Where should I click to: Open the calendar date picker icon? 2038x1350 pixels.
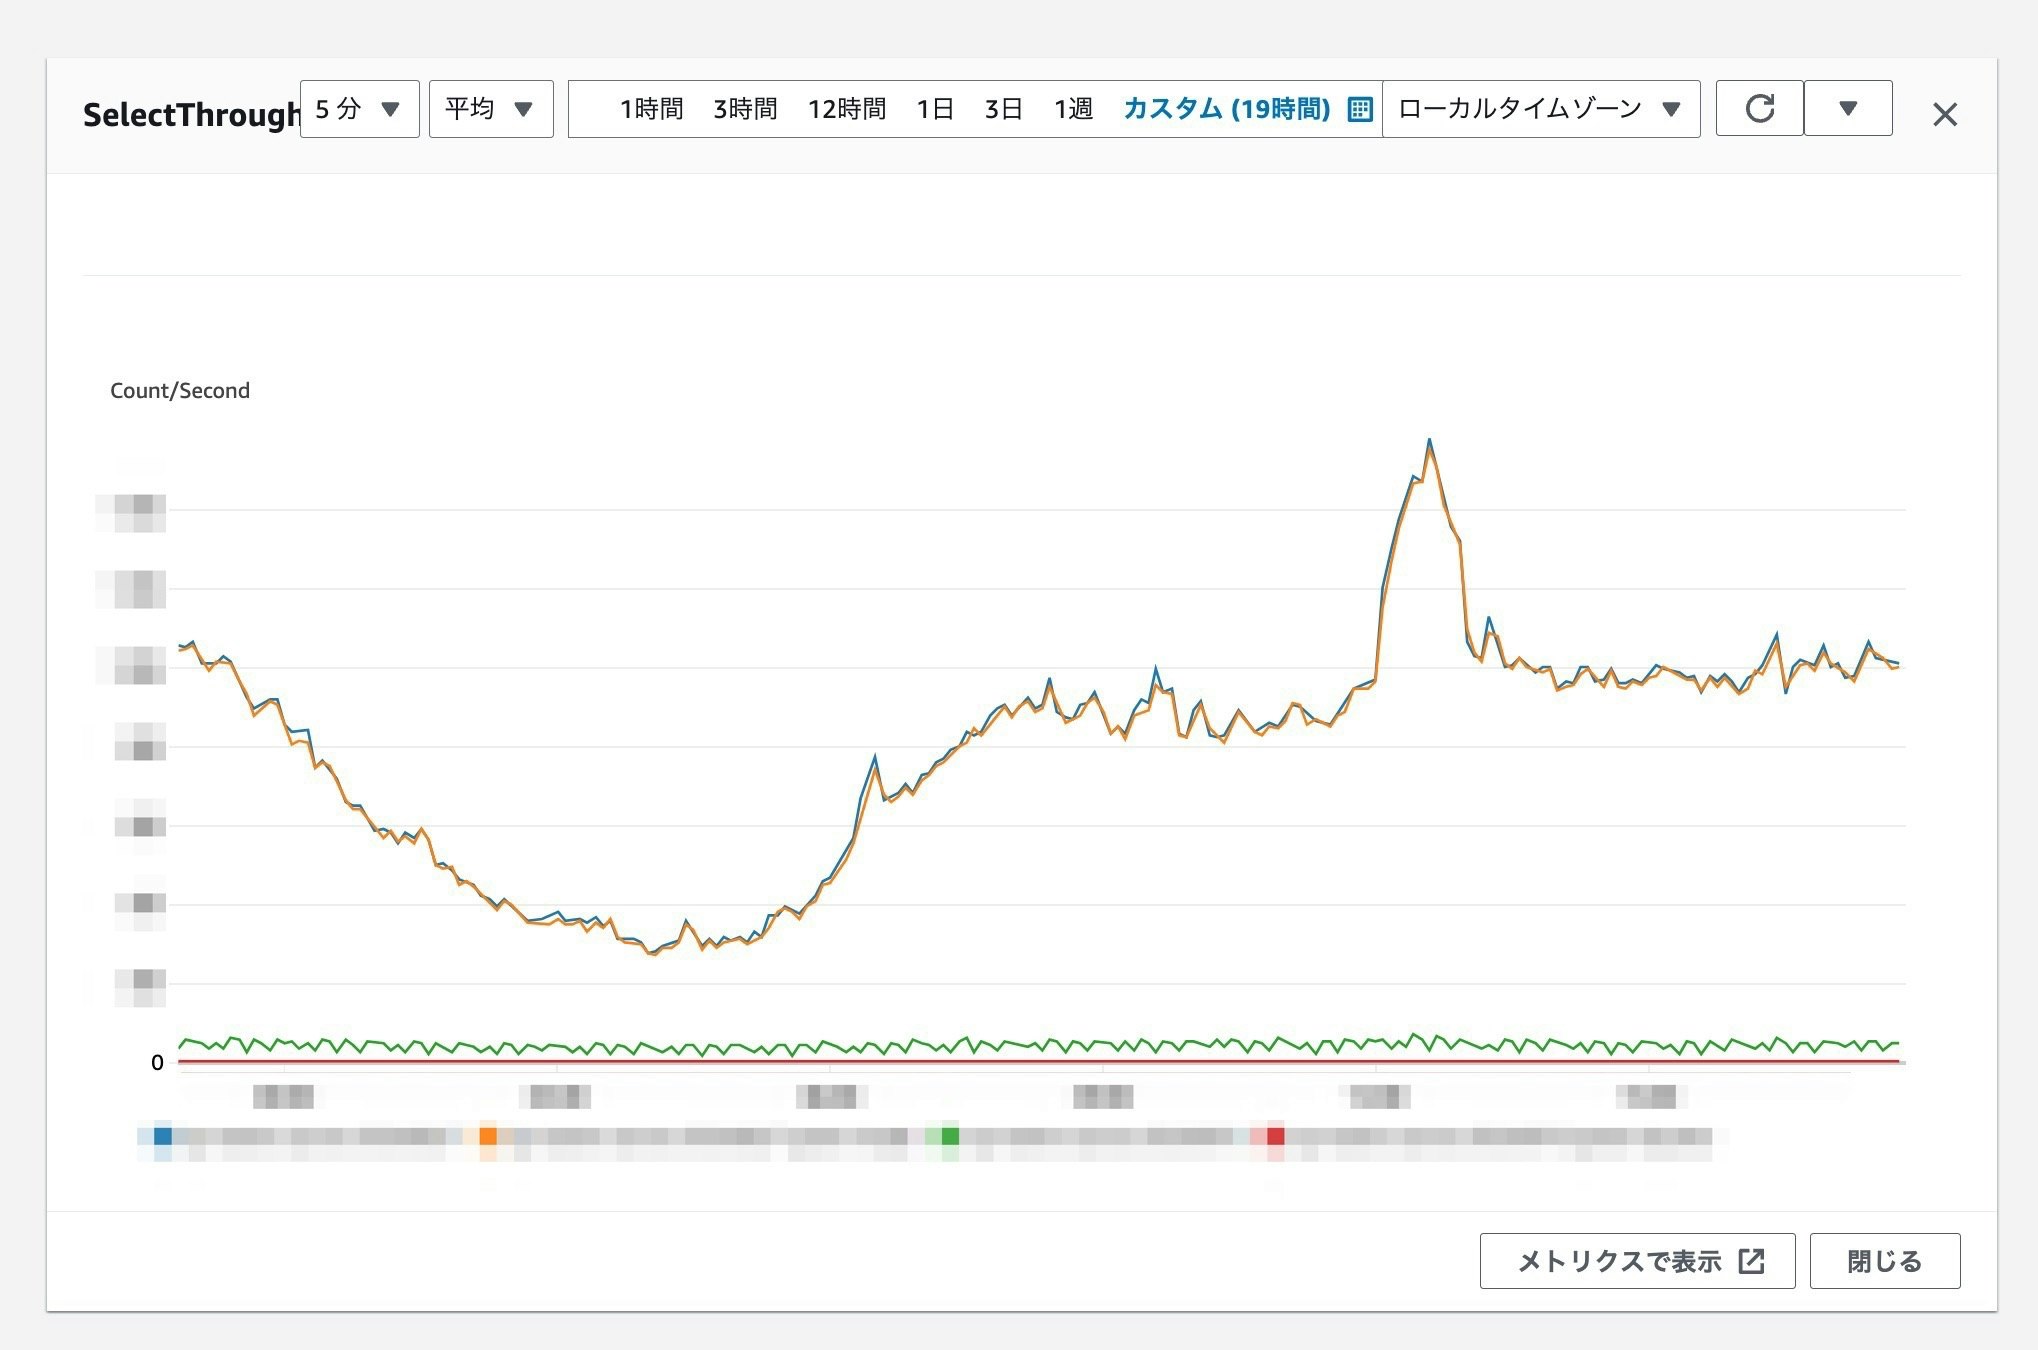click(1359, 109)
